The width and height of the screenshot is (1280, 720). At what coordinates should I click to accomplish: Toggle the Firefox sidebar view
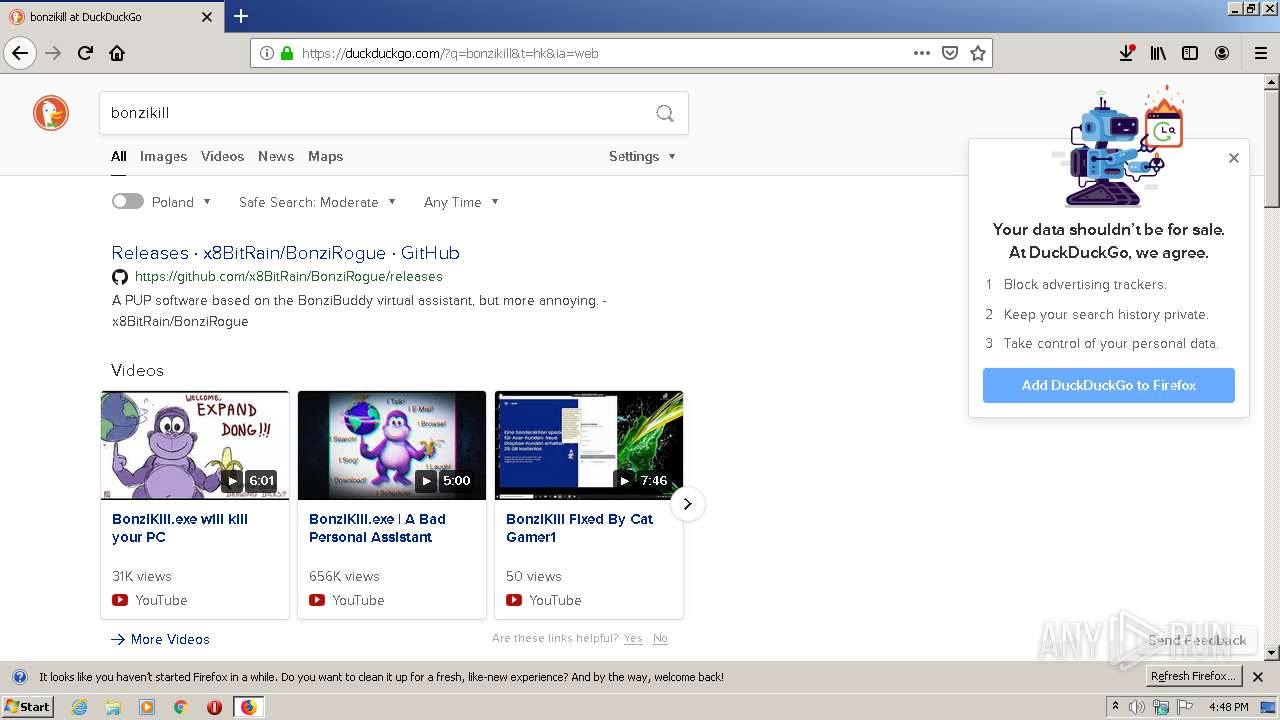click(1190, 53)
